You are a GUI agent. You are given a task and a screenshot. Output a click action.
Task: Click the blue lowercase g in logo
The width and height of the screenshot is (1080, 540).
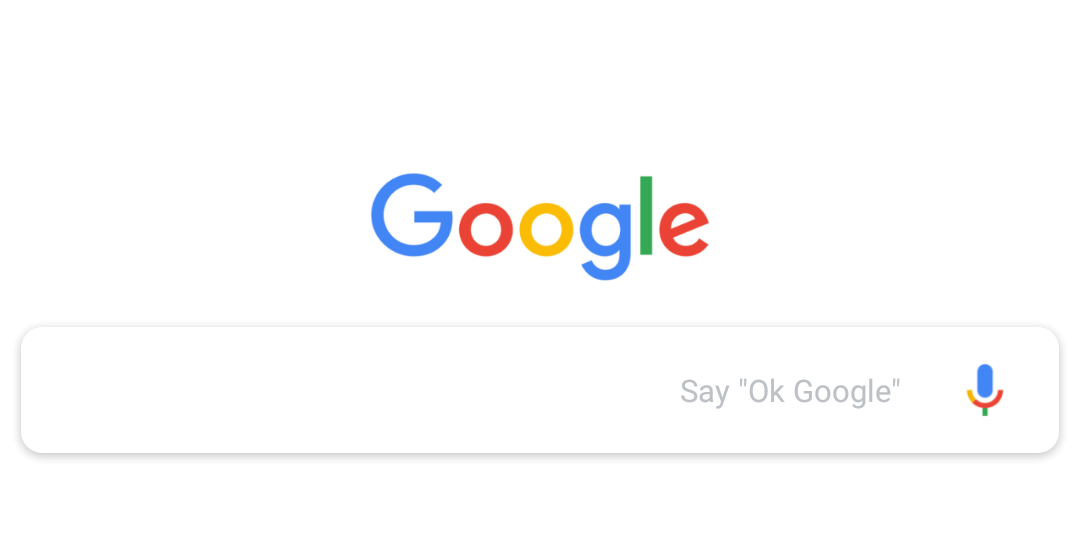pyautogui.click(x=605, y=242)
